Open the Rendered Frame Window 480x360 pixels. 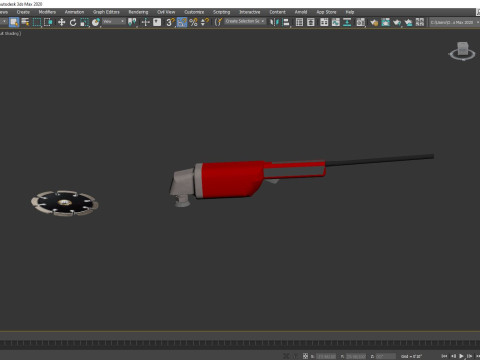(x=385, y=22)
